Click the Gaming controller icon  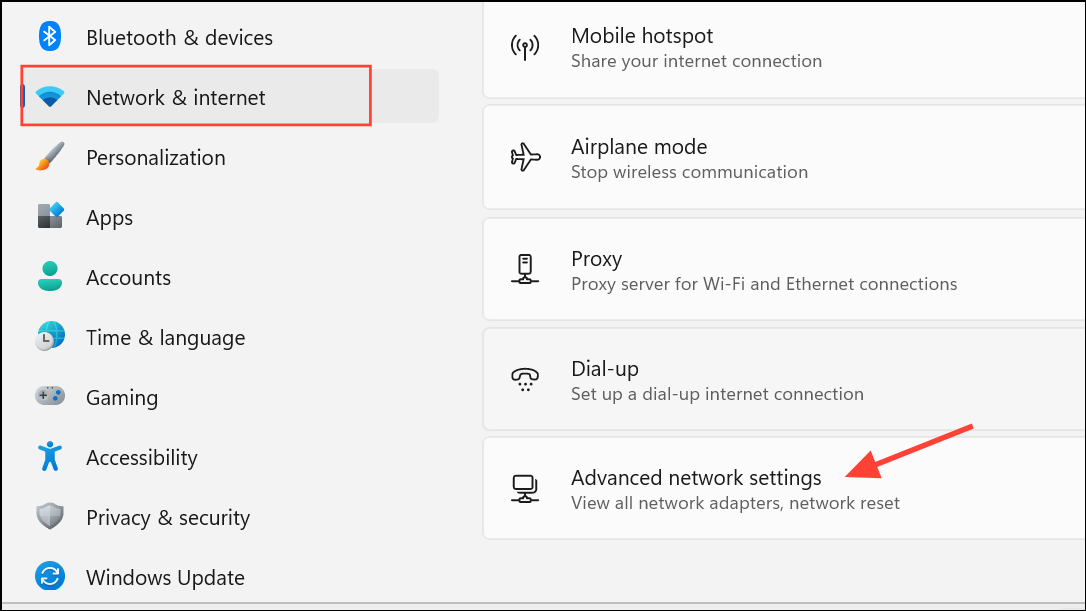coord(50,396)
